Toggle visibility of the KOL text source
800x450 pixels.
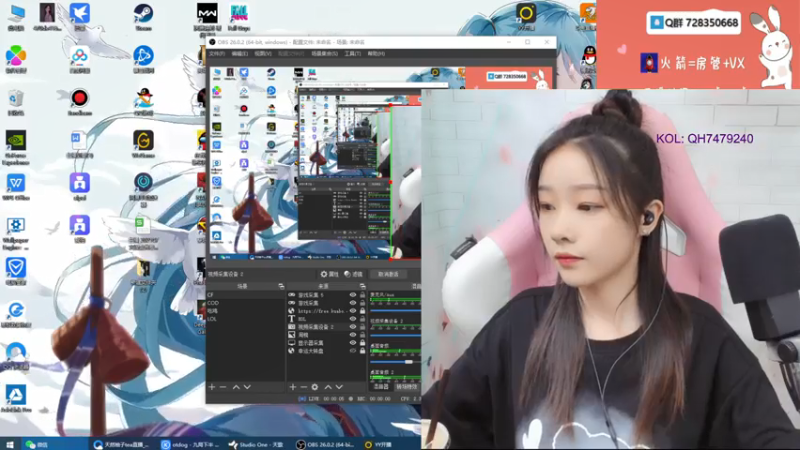[x=353, y=319]
